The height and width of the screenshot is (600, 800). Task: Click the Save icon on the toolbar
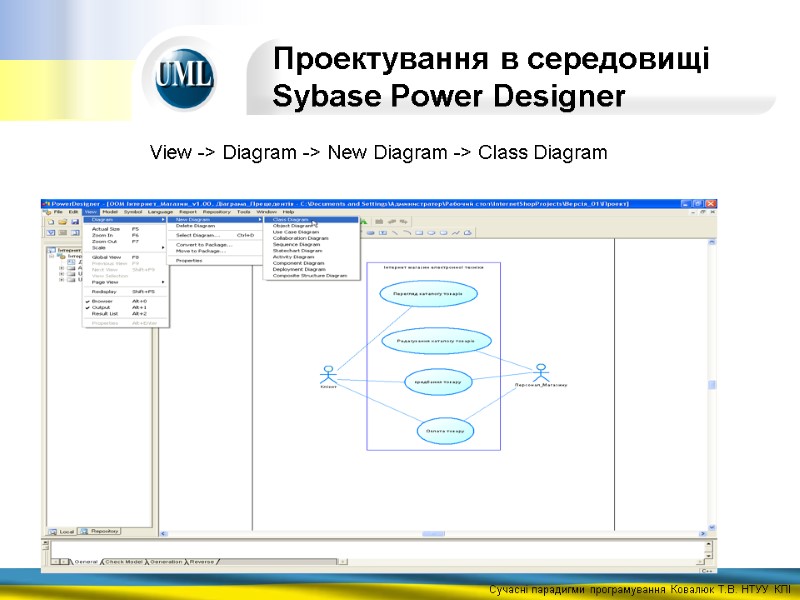[x=76, y=222]
